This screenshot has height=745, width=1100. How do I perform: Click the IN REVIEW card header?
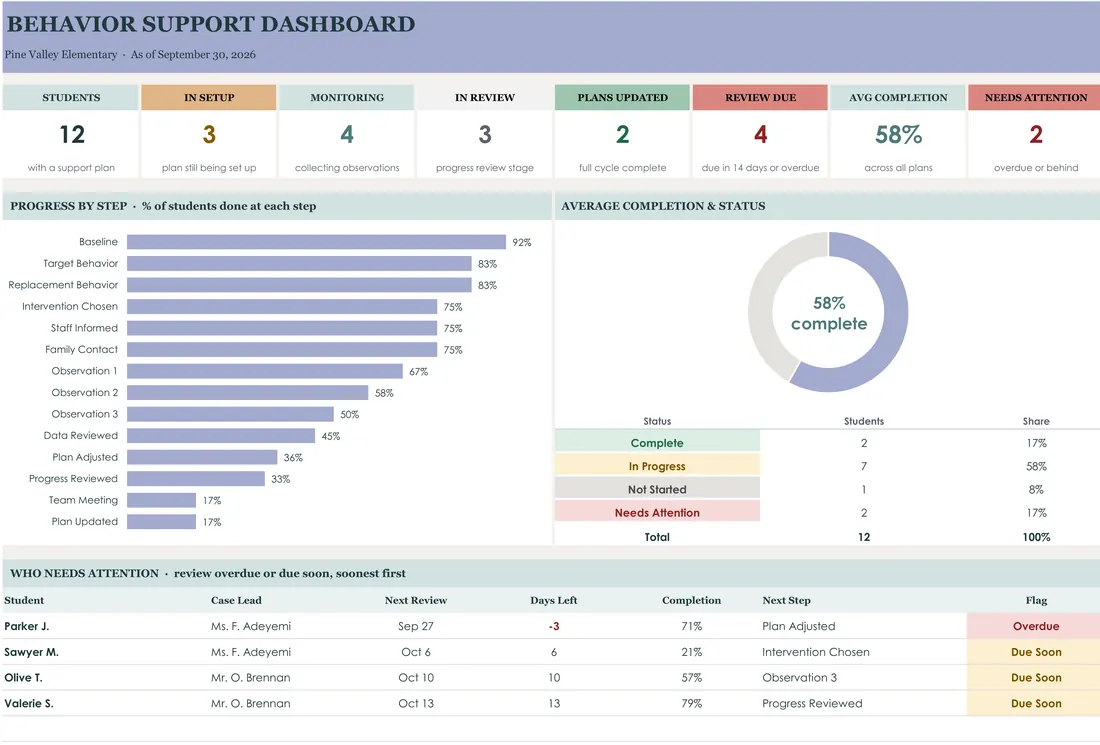click(485, 98)
